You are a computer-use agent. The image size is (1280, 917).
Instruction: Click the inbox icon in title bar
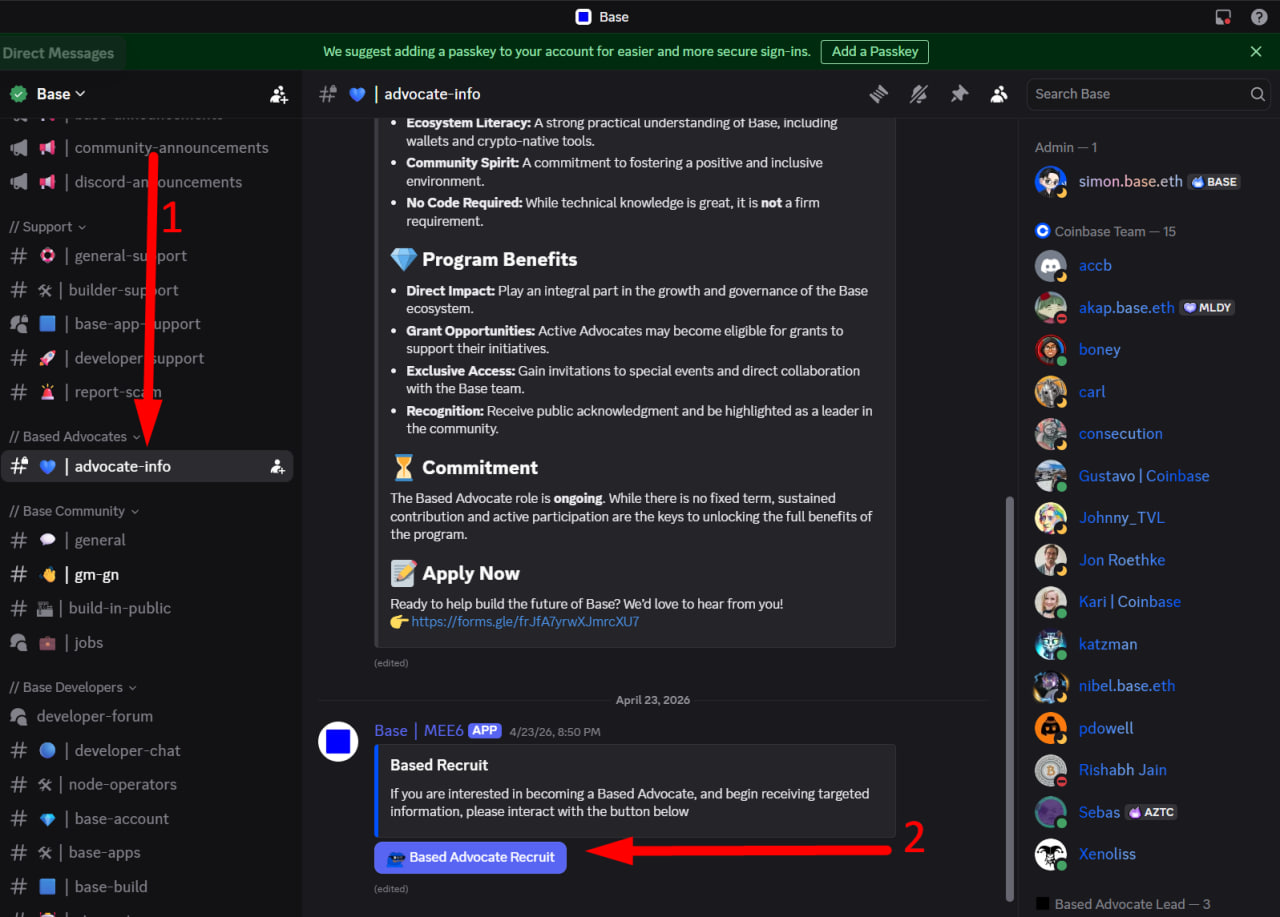[x=1223, y=17]
